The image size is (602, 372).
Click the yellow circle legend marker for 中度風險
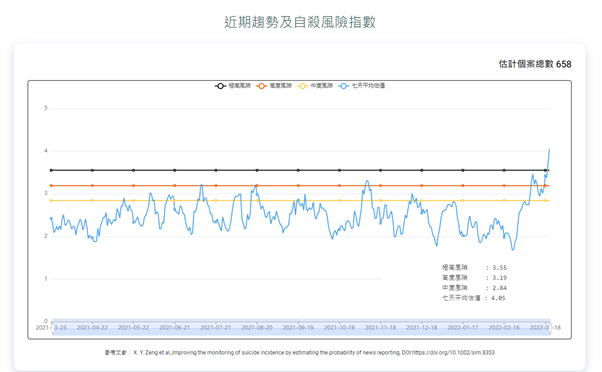click(302, 86)
